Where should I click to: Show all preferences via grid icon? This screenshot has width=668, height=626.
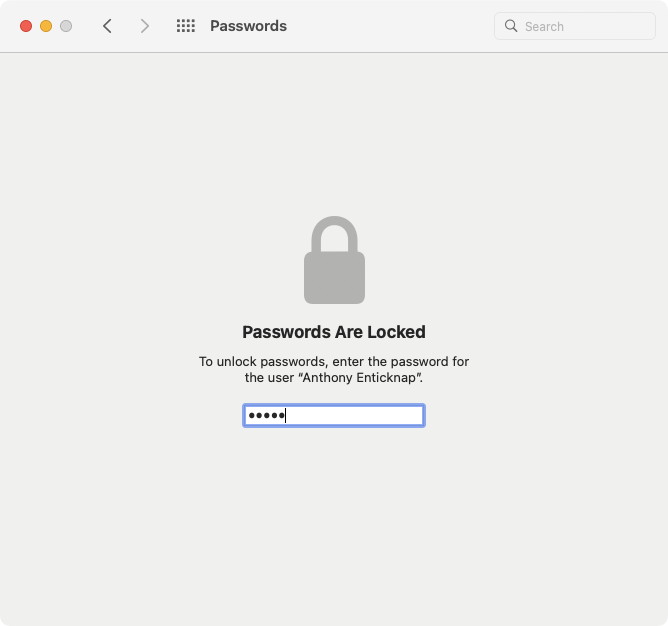(186, 26)
